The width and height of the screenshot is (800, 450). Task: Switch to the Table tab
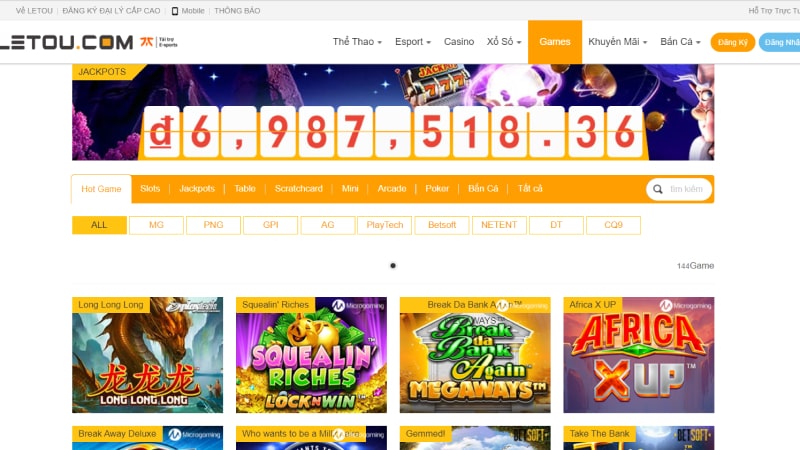coord(245,189)
